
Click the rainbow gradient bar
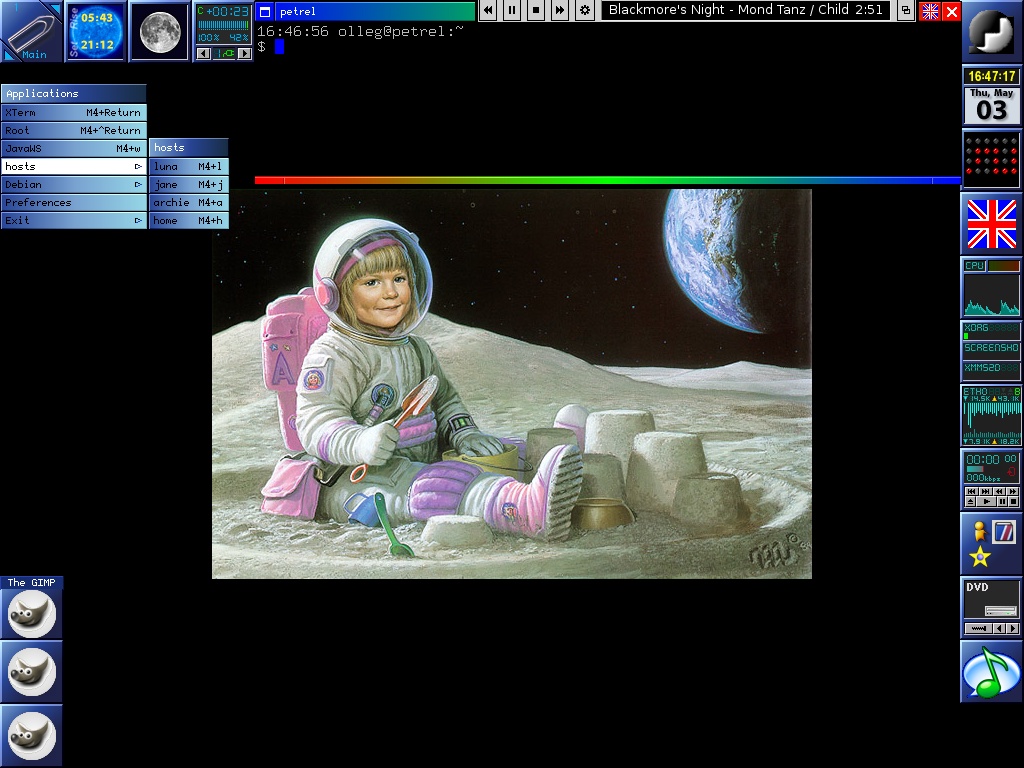point(607,180)
